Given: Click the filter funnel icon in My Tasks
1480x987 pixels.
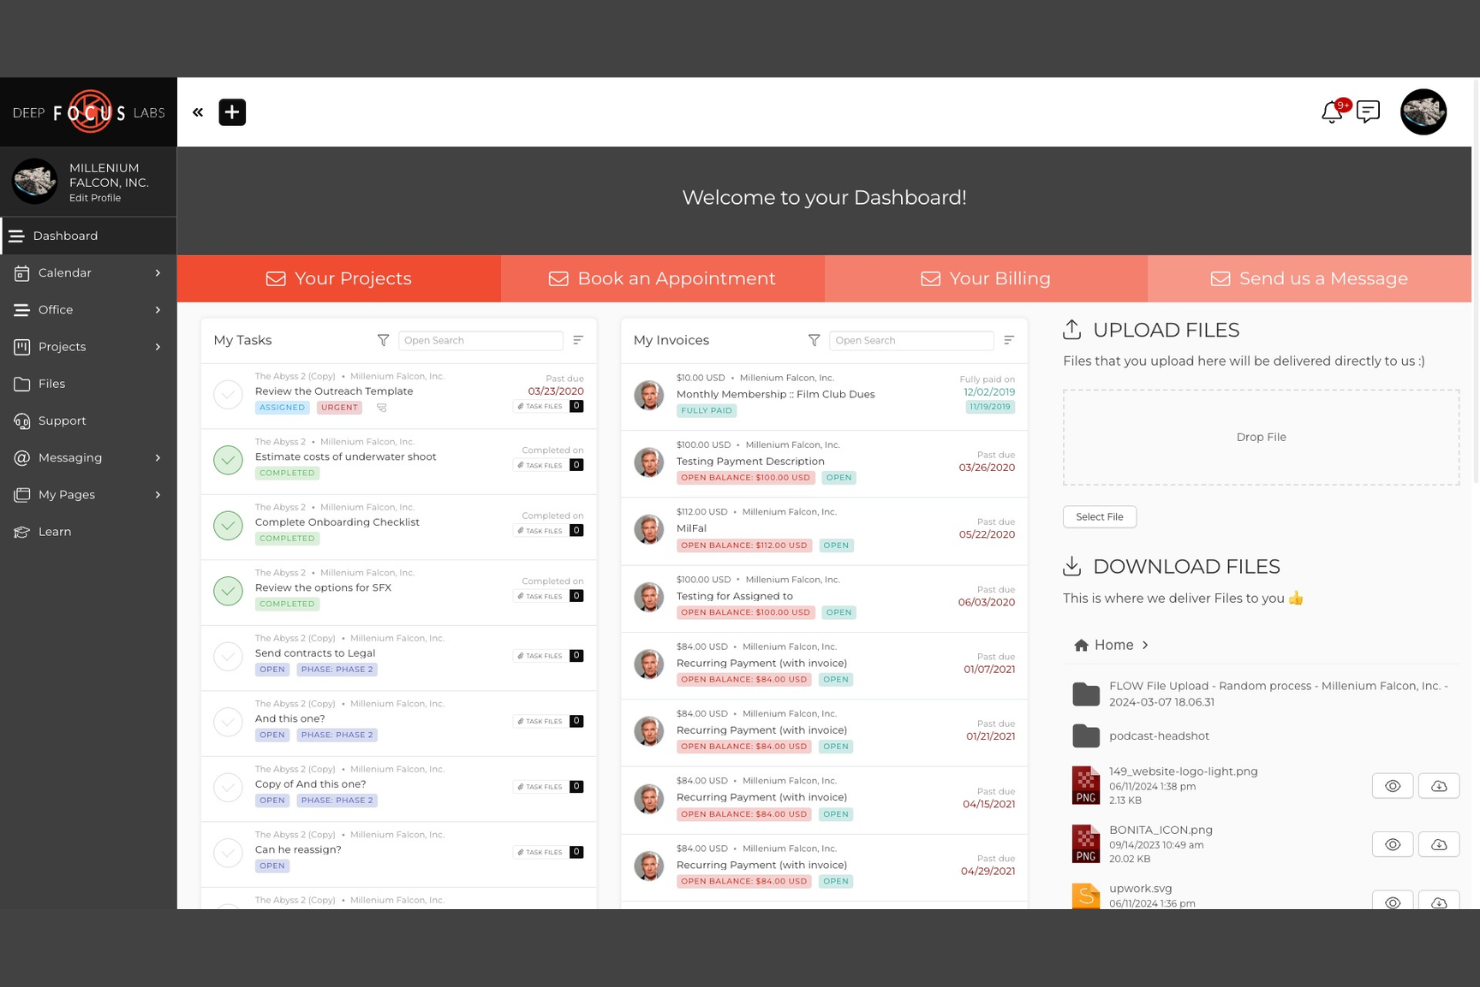Looking at the screenshot, I should (x=383, y=340).
